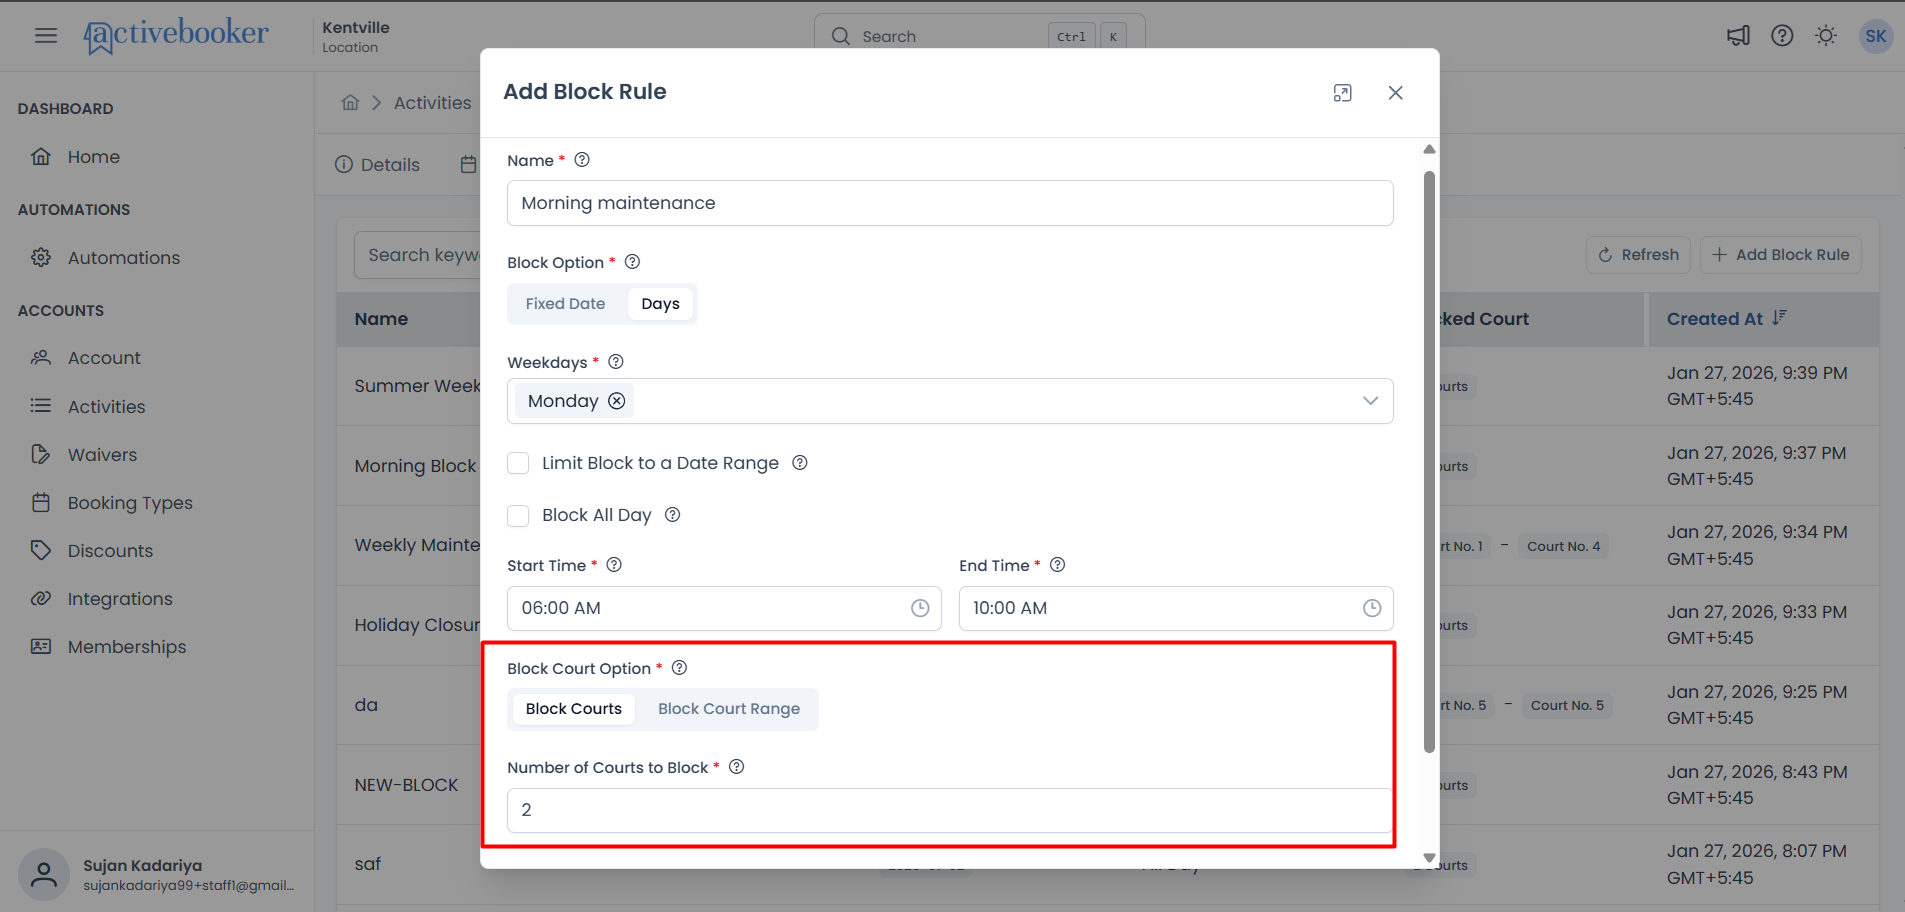Click the sidebar user profile avatar
Image resolution: width=1905 pixels, height=912 pixels.
coord(44,875)
